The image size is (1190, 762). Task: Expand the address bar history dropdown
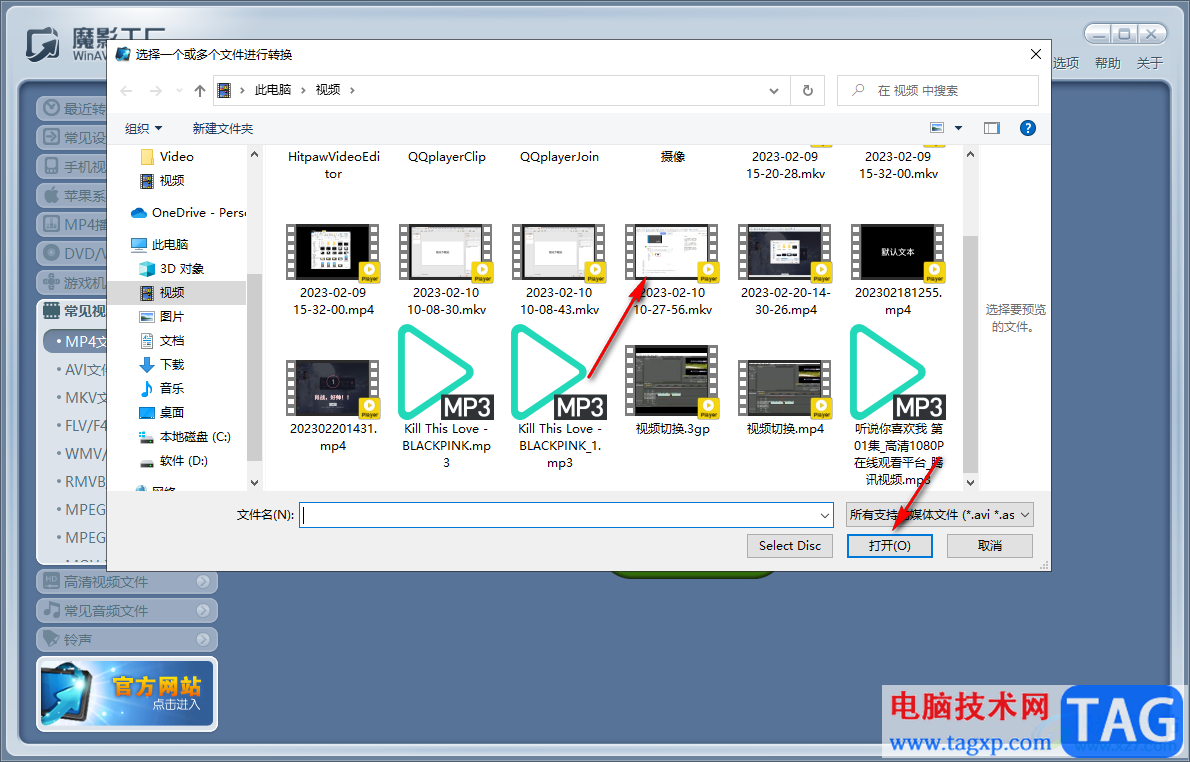(x=773, y=90)
